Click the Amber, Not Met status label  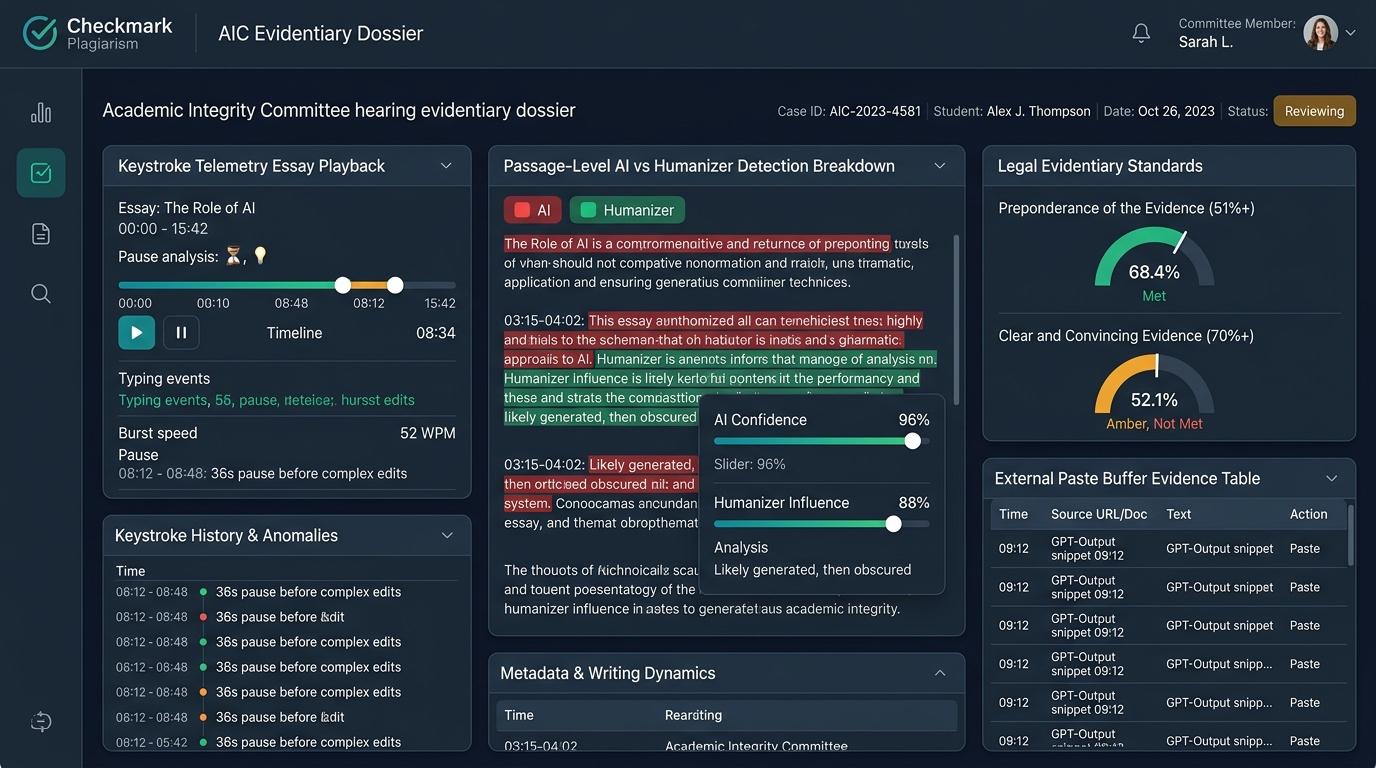tap(1154, 424)
